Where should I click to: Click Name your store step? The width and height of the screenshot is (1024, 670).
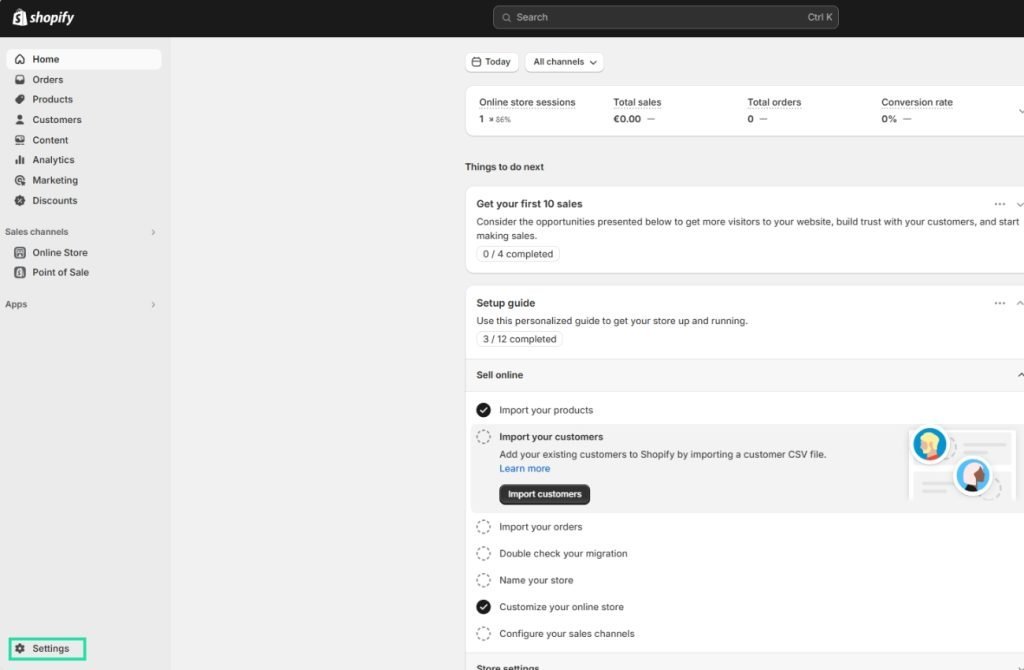pos(536,580)
